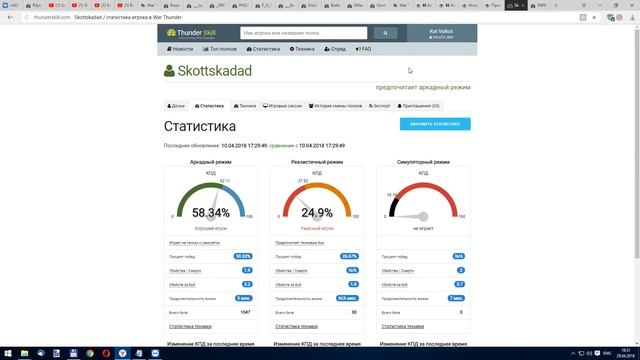Click realistic Убийства / Смерть label
The height and width of the screenshot is (360, 640).
tap(291, 271)
